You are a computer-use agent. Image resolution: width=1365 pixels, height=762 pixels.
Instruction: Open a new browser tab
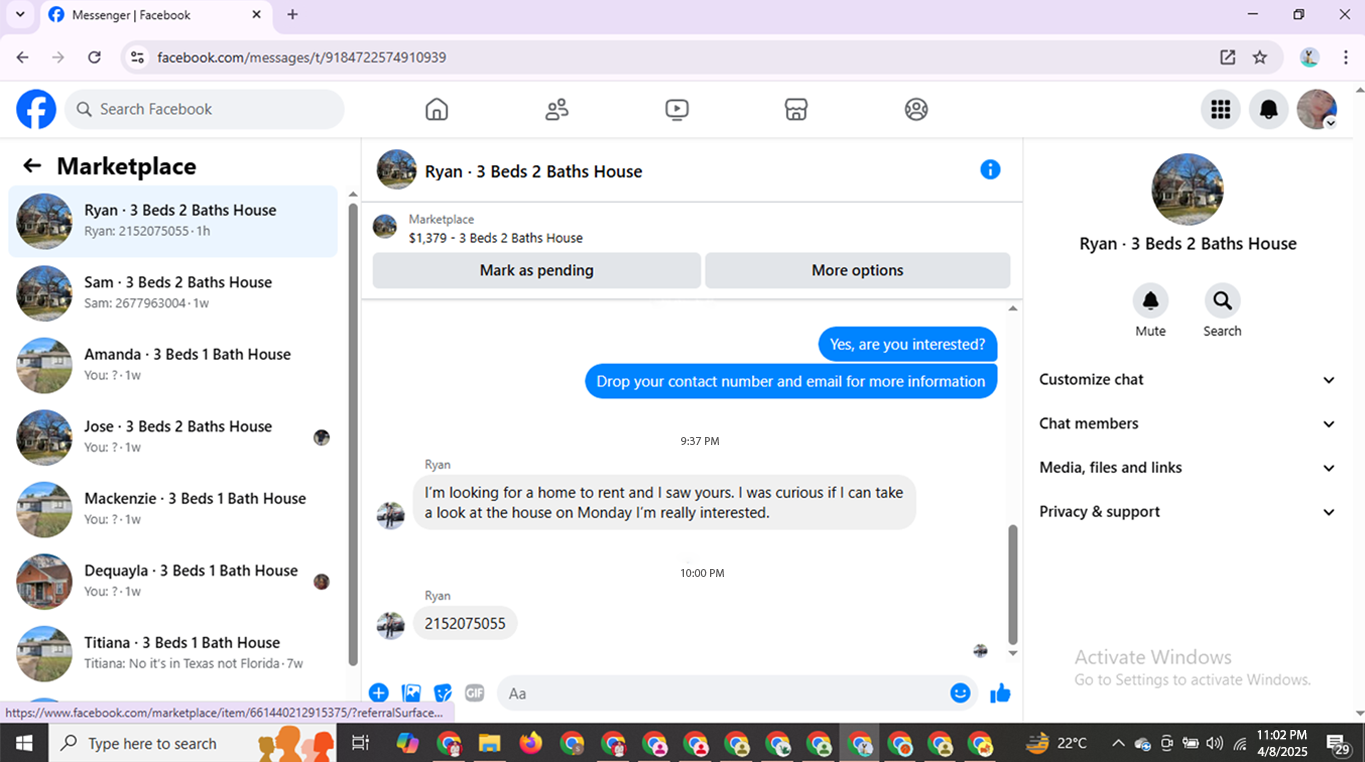click(x=292, y=15)
